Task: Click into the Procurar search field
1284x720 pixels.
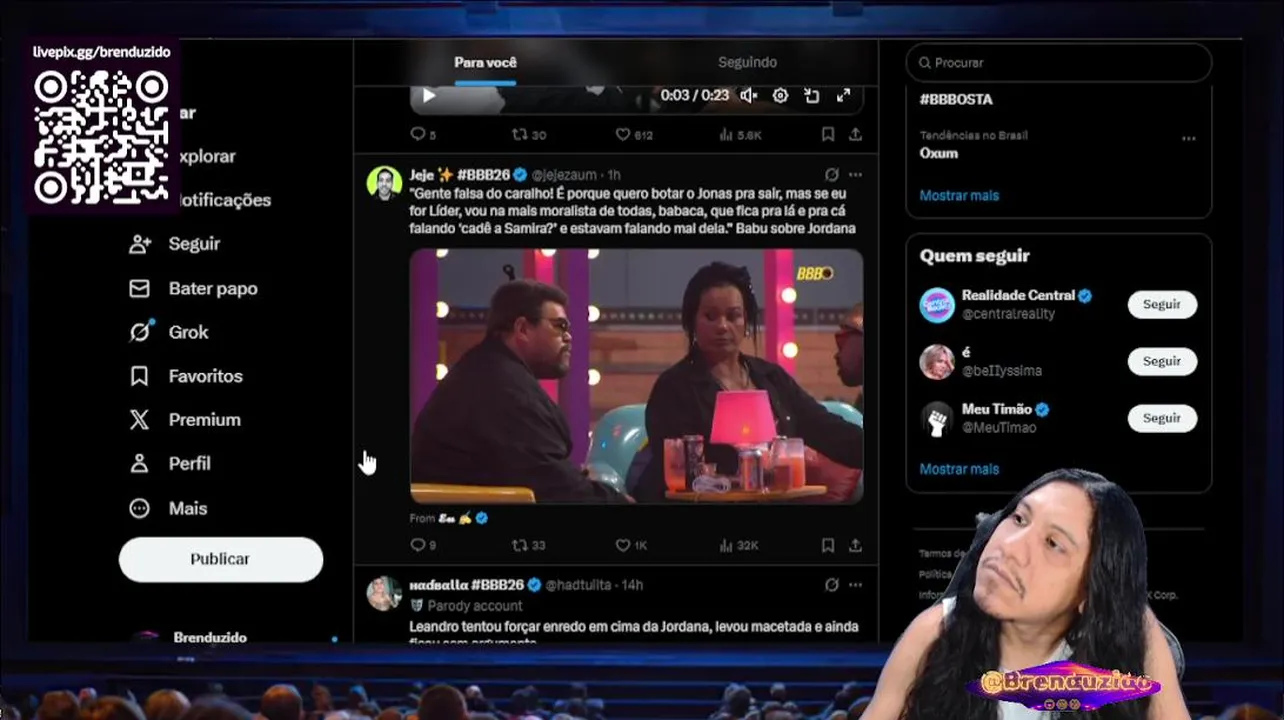Action: [1059, 62]
